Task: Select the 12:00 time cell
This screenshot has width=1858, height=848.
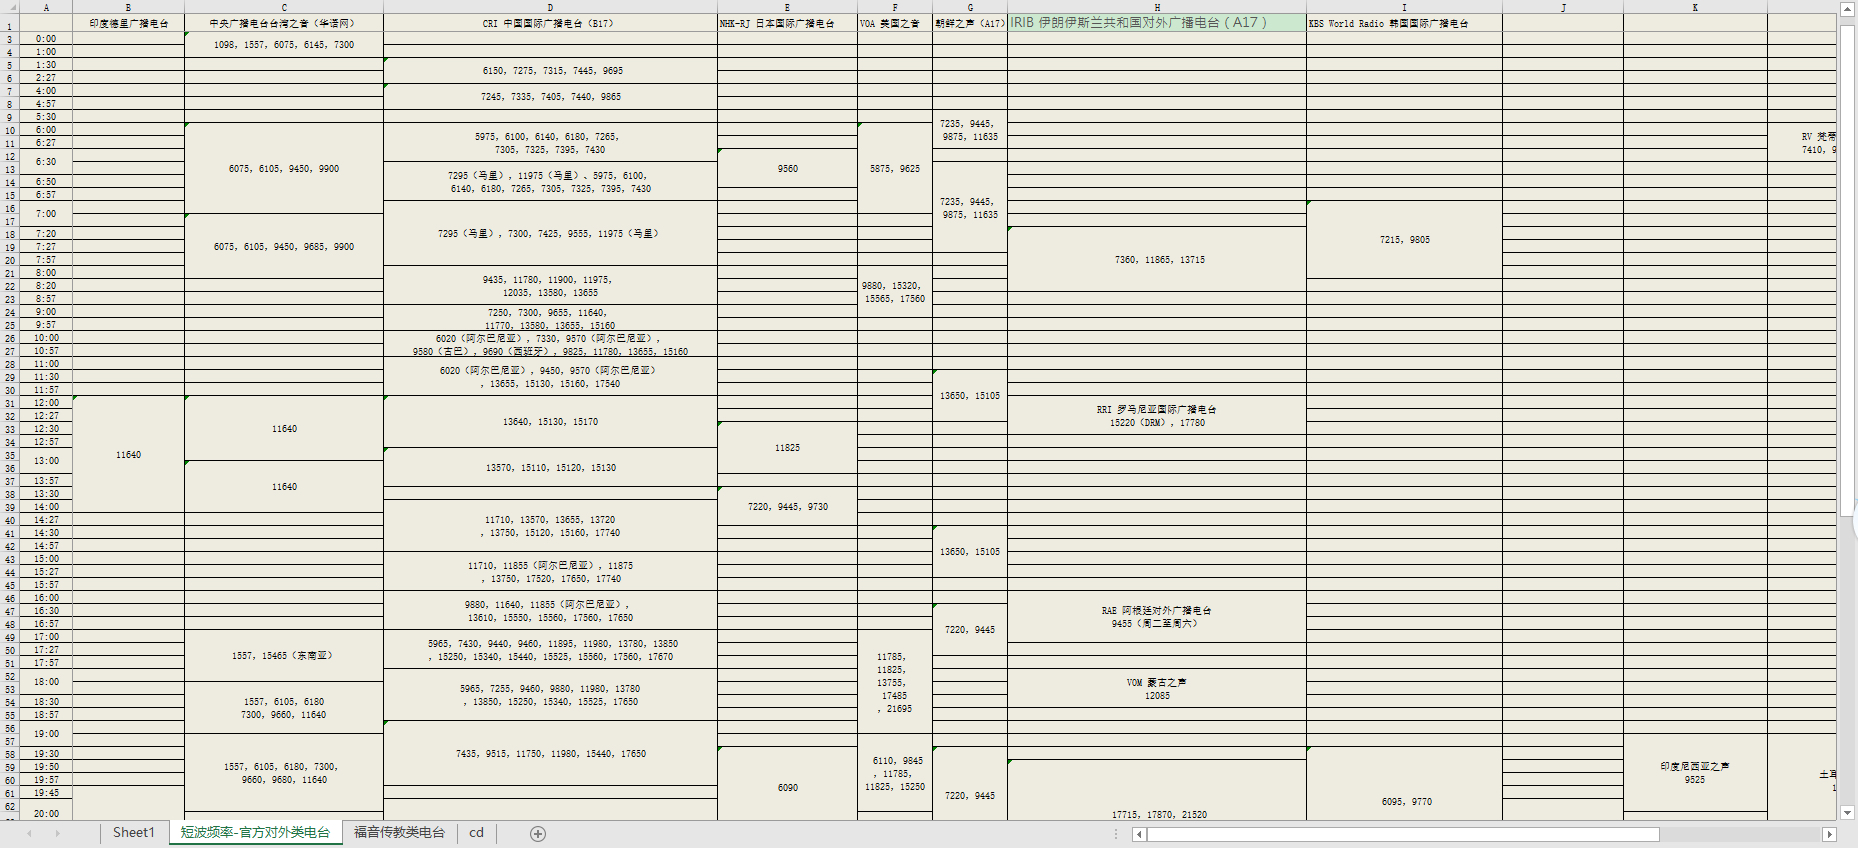Action: (x=46, y=403)
